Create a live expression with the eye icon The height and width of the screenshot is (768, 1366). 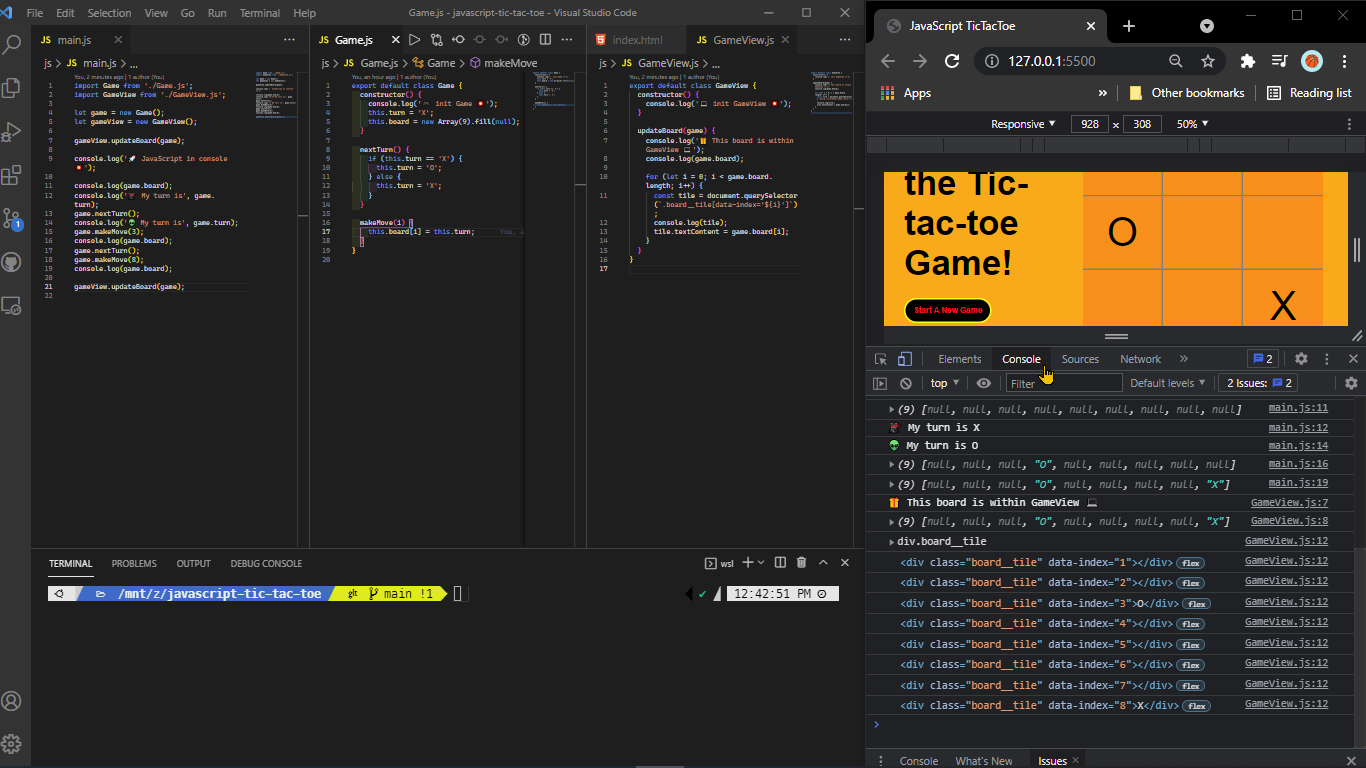(x=984, y=383)
